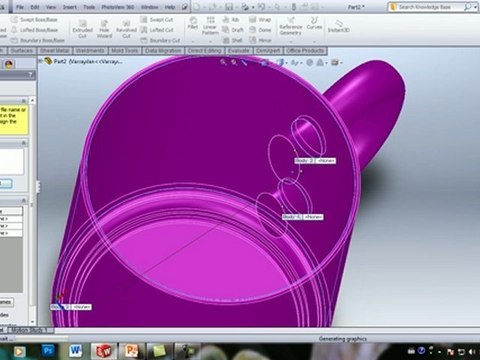This screenshot has width=480, height=360.
Task: Open the Tools menu
Action: 89,7
